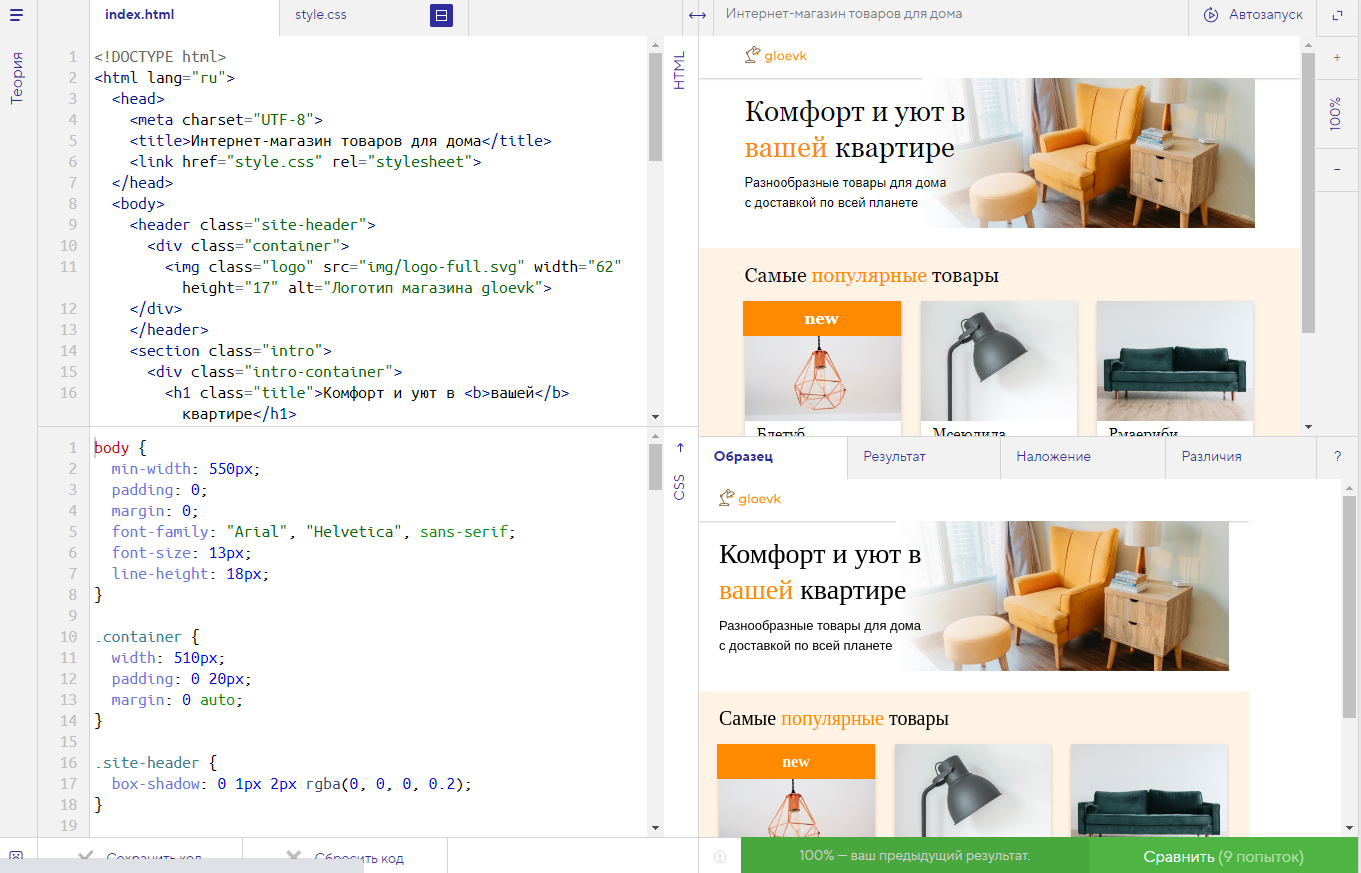Enter fullscreen preview with the expand icon
This screenshot has height=873, width=1361.
[1338, 15]
